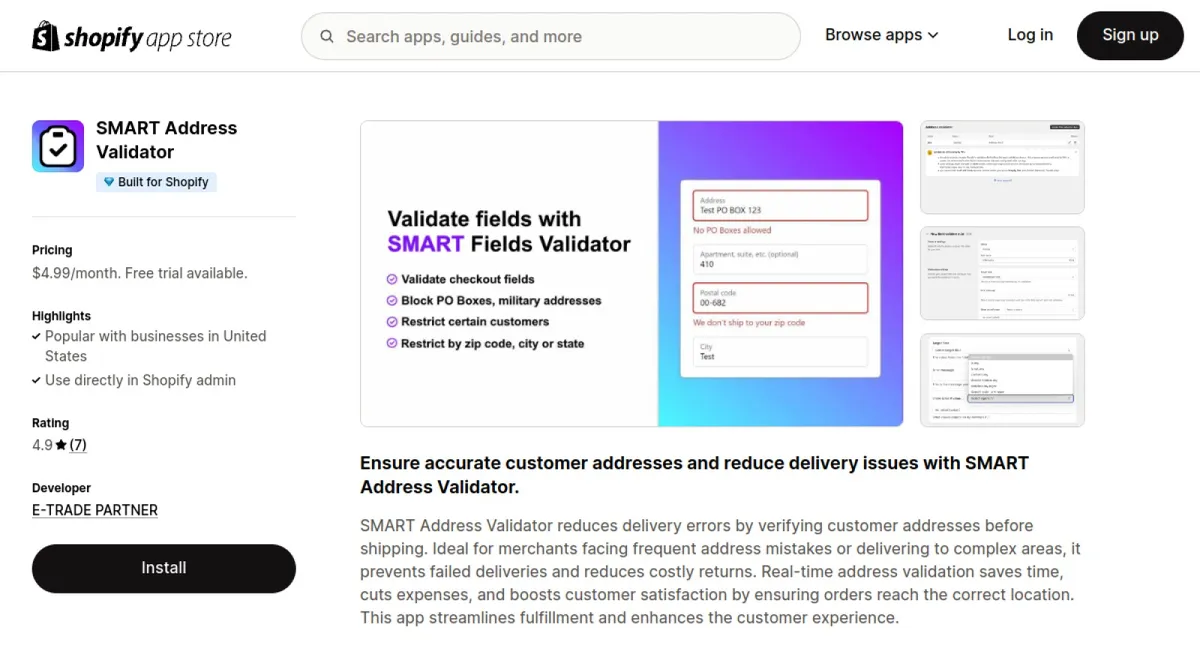
Task: Click the Validate checkout fields checkmark icon
Action: (x=392, y=279)
